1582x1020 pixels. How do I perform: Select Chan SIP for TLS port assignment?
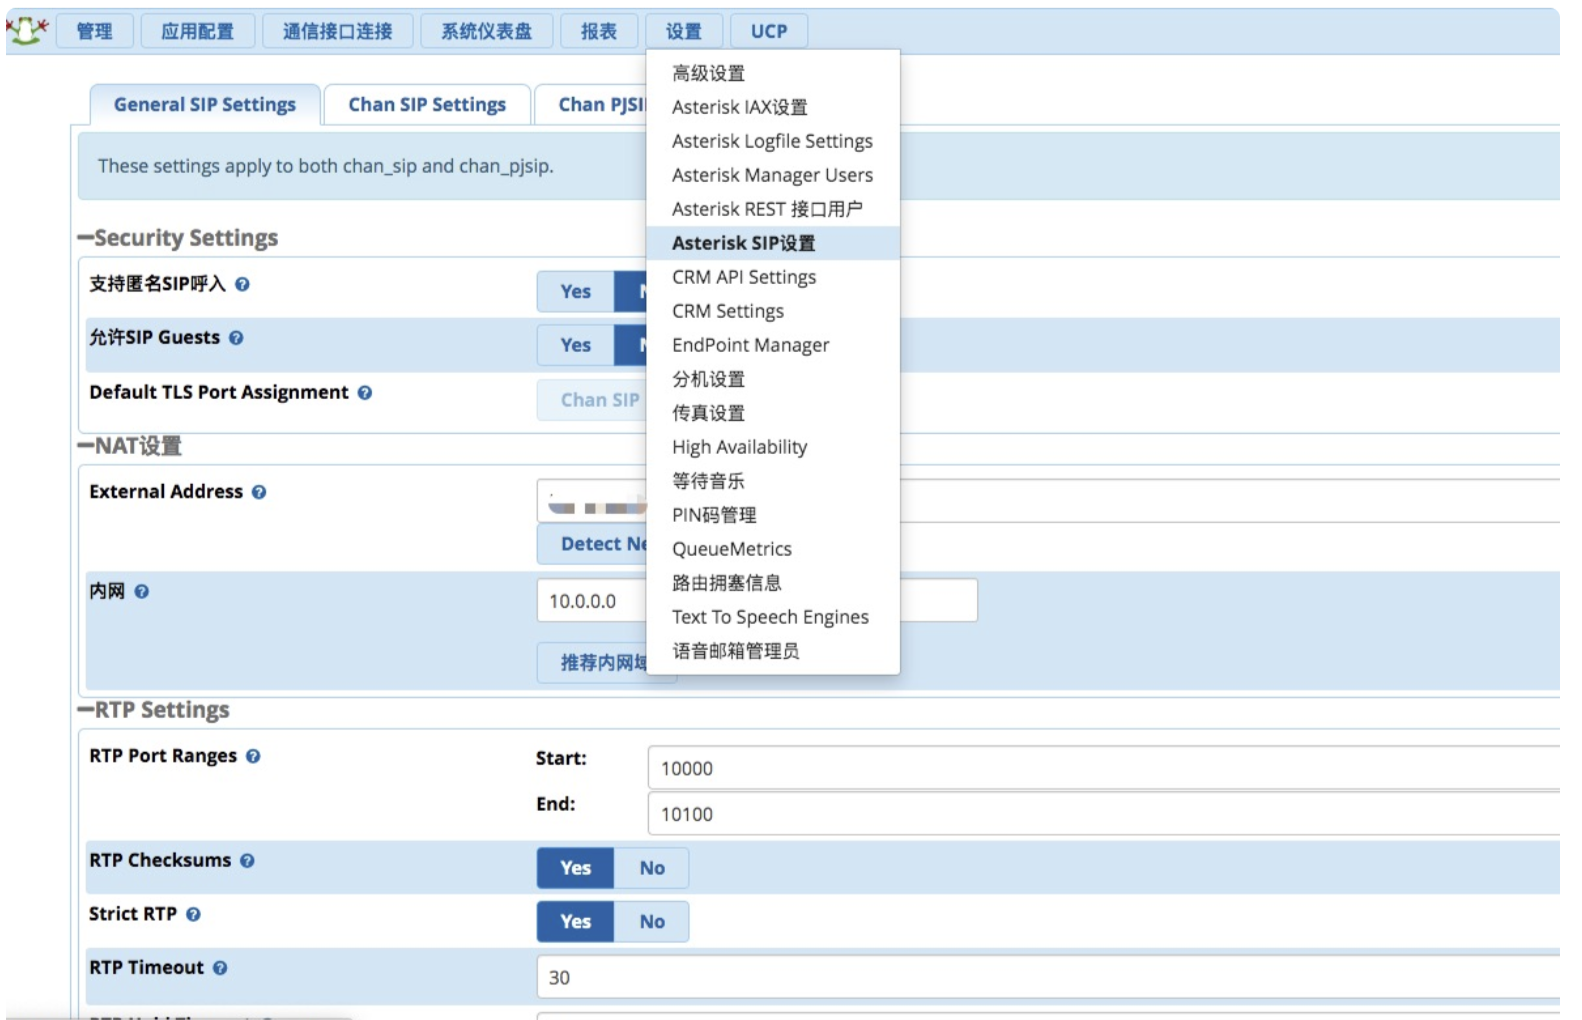[x=593, y=400]
